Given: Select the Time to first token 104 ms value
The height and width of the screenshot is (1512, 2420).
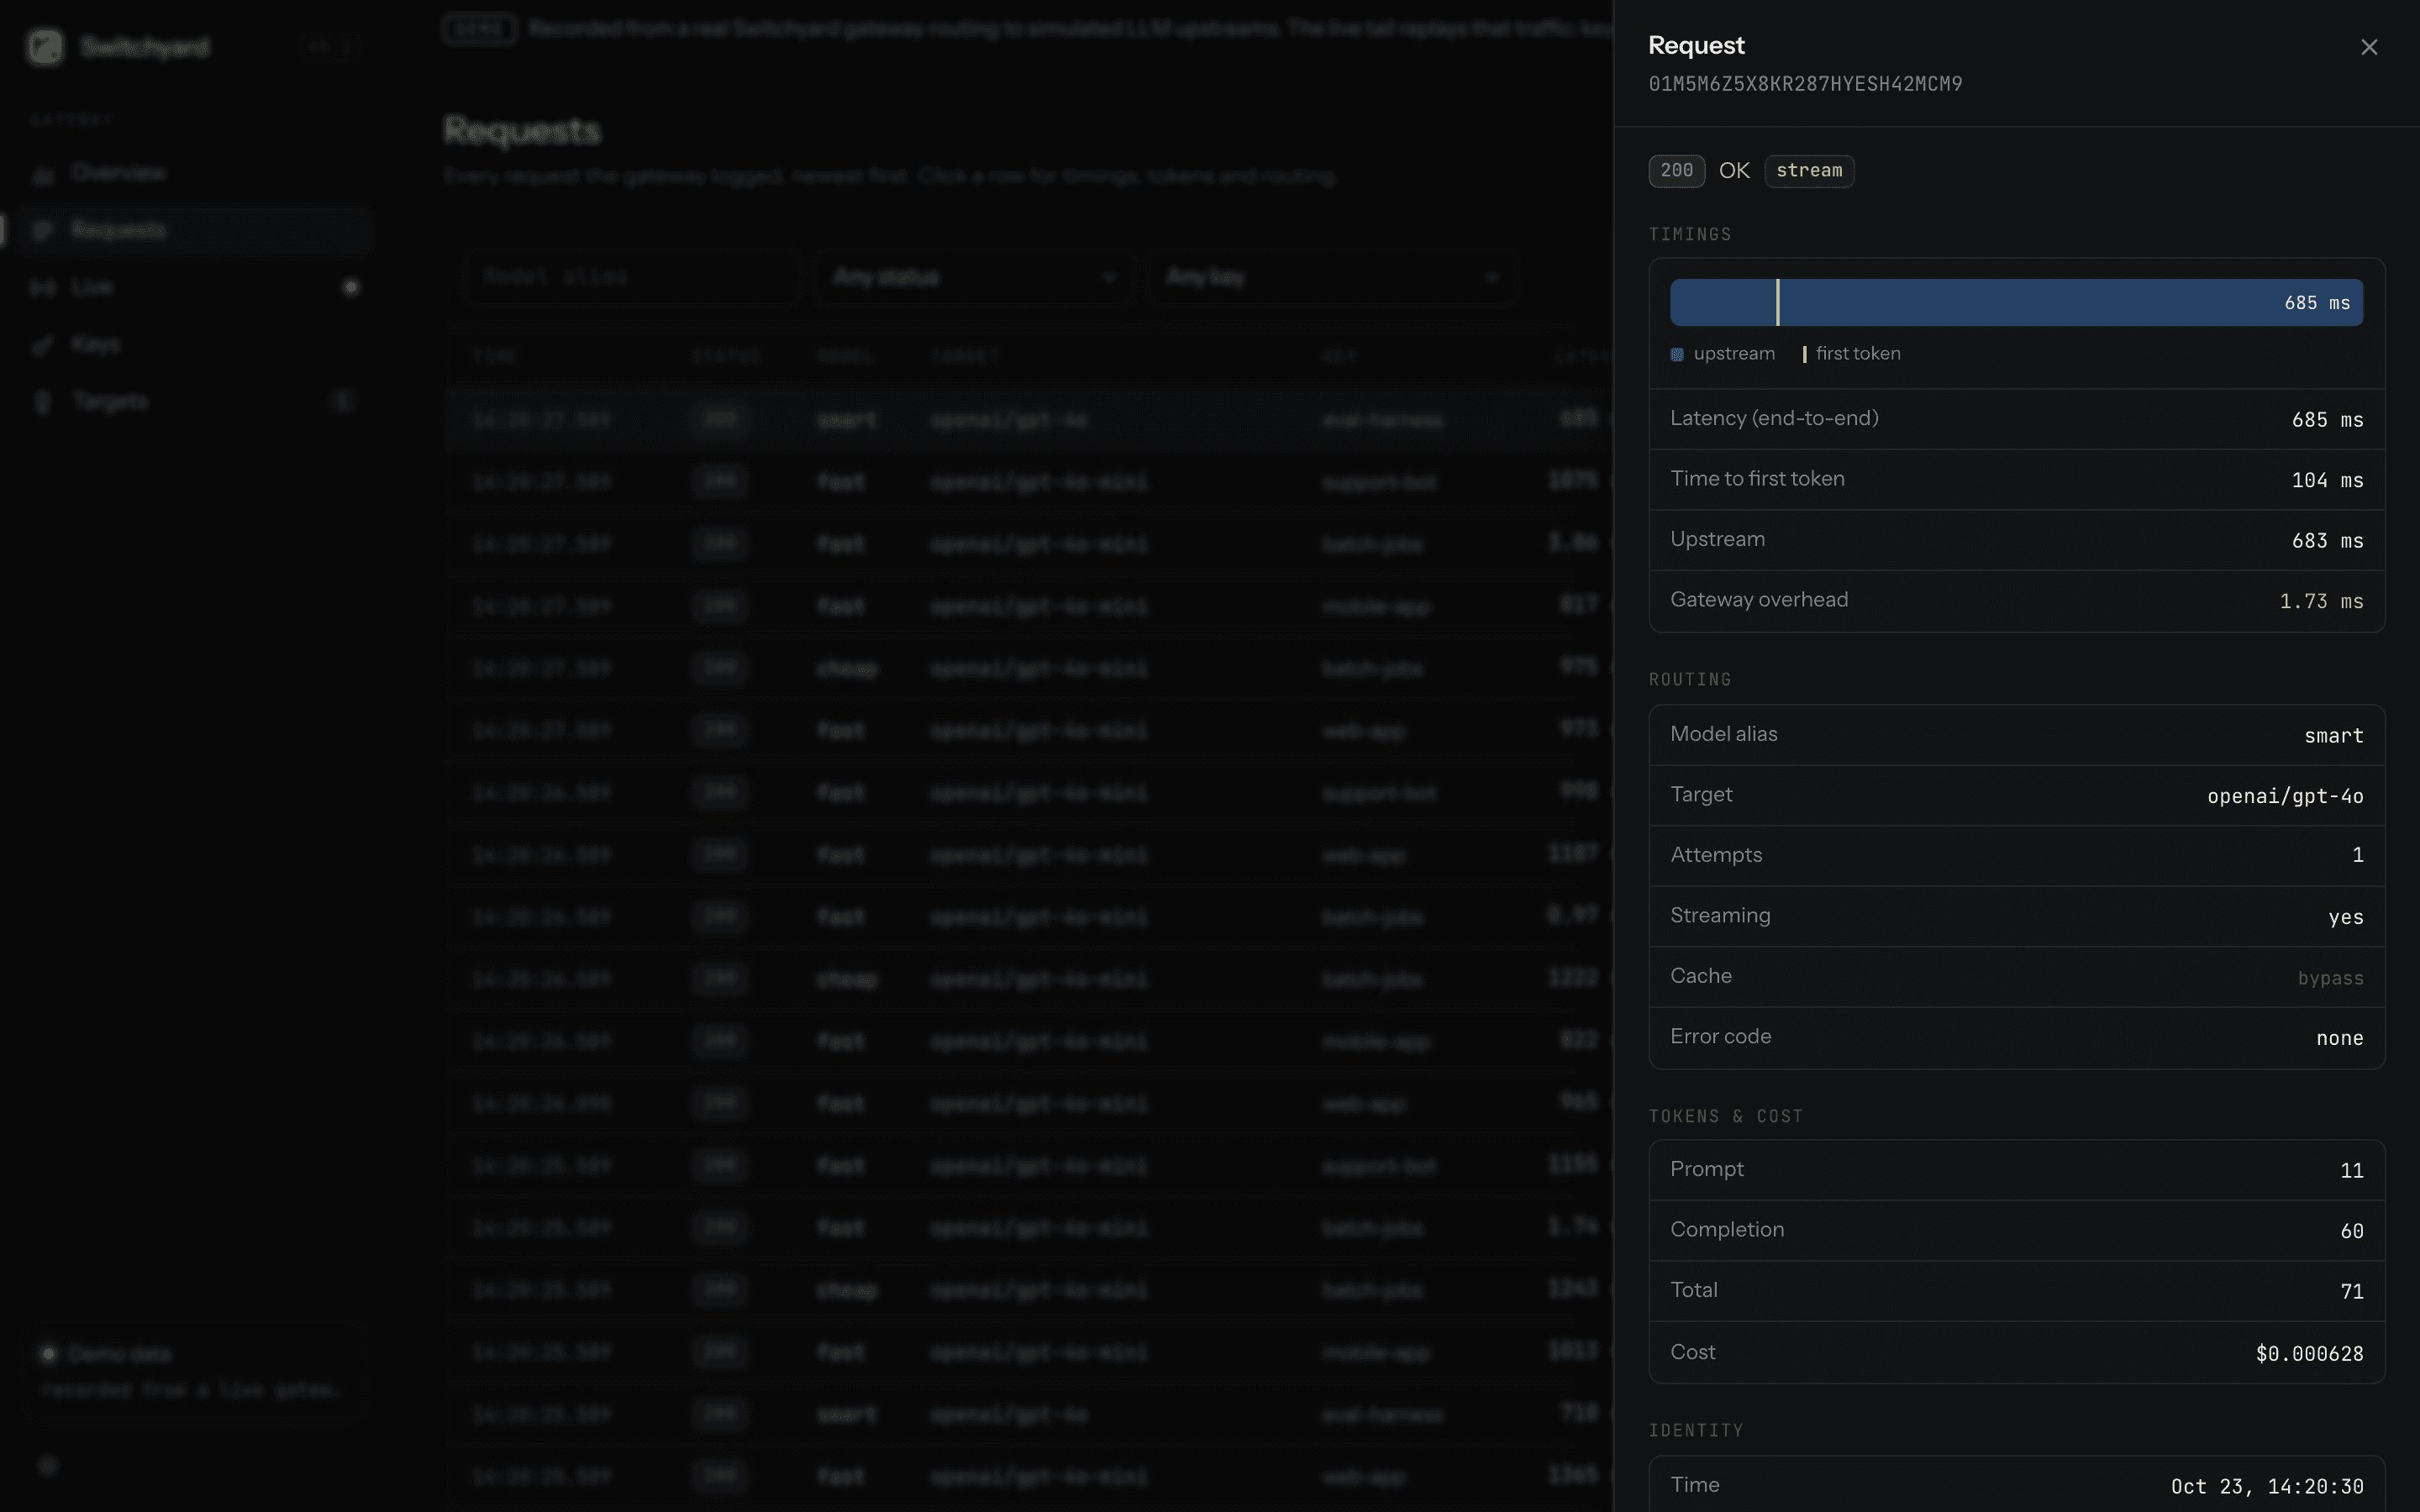Looking at the screenshot, I should (x=2327, y=480).
